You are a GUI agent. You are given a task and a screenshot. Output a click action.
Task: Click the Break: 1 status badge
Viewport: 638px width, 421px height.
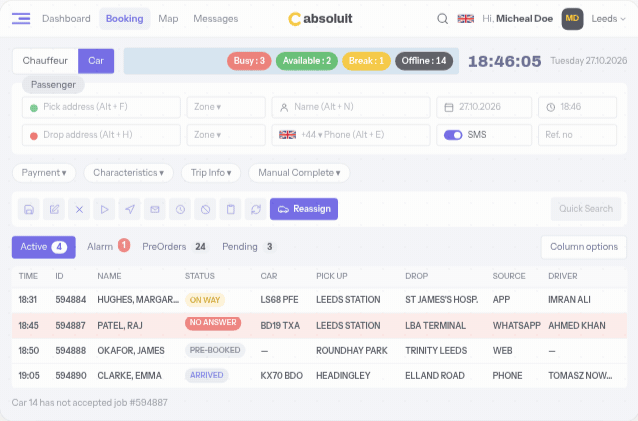point(366,61)
